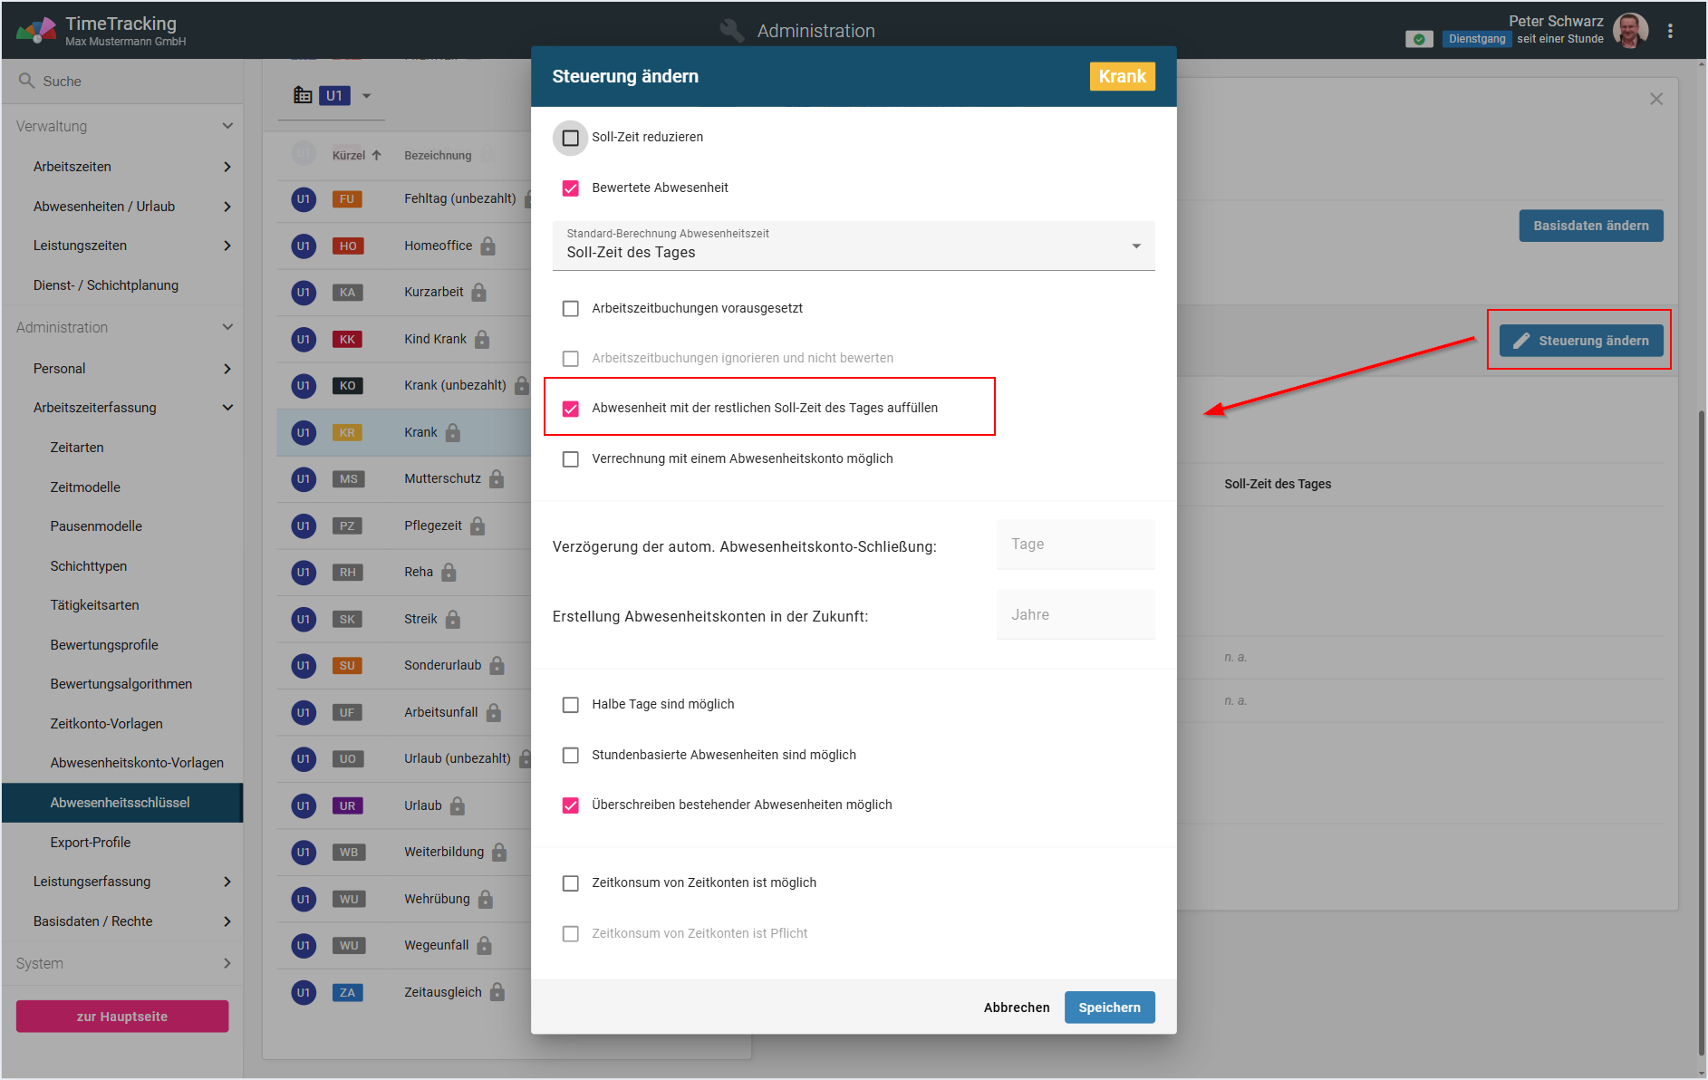The image size is (1708, 1080).
Task: Click the company building icon next to U1
Action: pyautogui.click(x=302, y=95)
